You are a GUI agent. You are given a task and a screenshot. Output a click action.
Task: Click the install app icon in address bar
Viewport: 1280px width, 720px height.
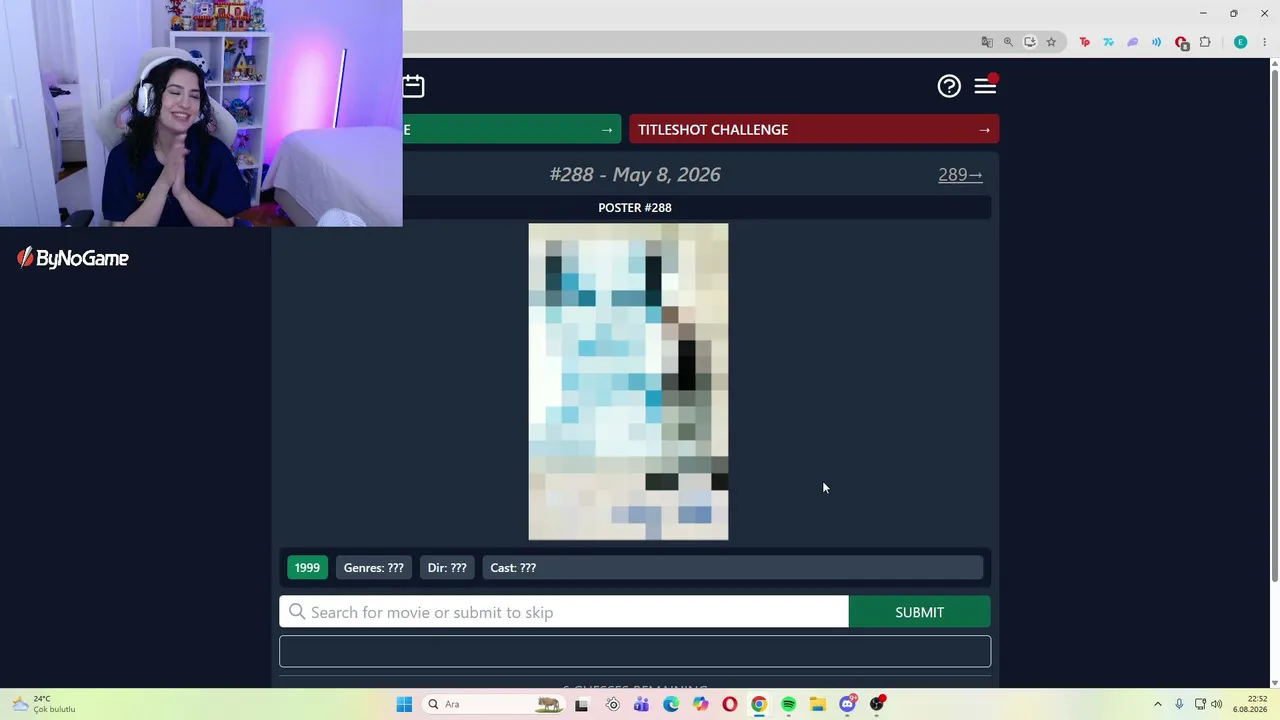click(1030, 42)
